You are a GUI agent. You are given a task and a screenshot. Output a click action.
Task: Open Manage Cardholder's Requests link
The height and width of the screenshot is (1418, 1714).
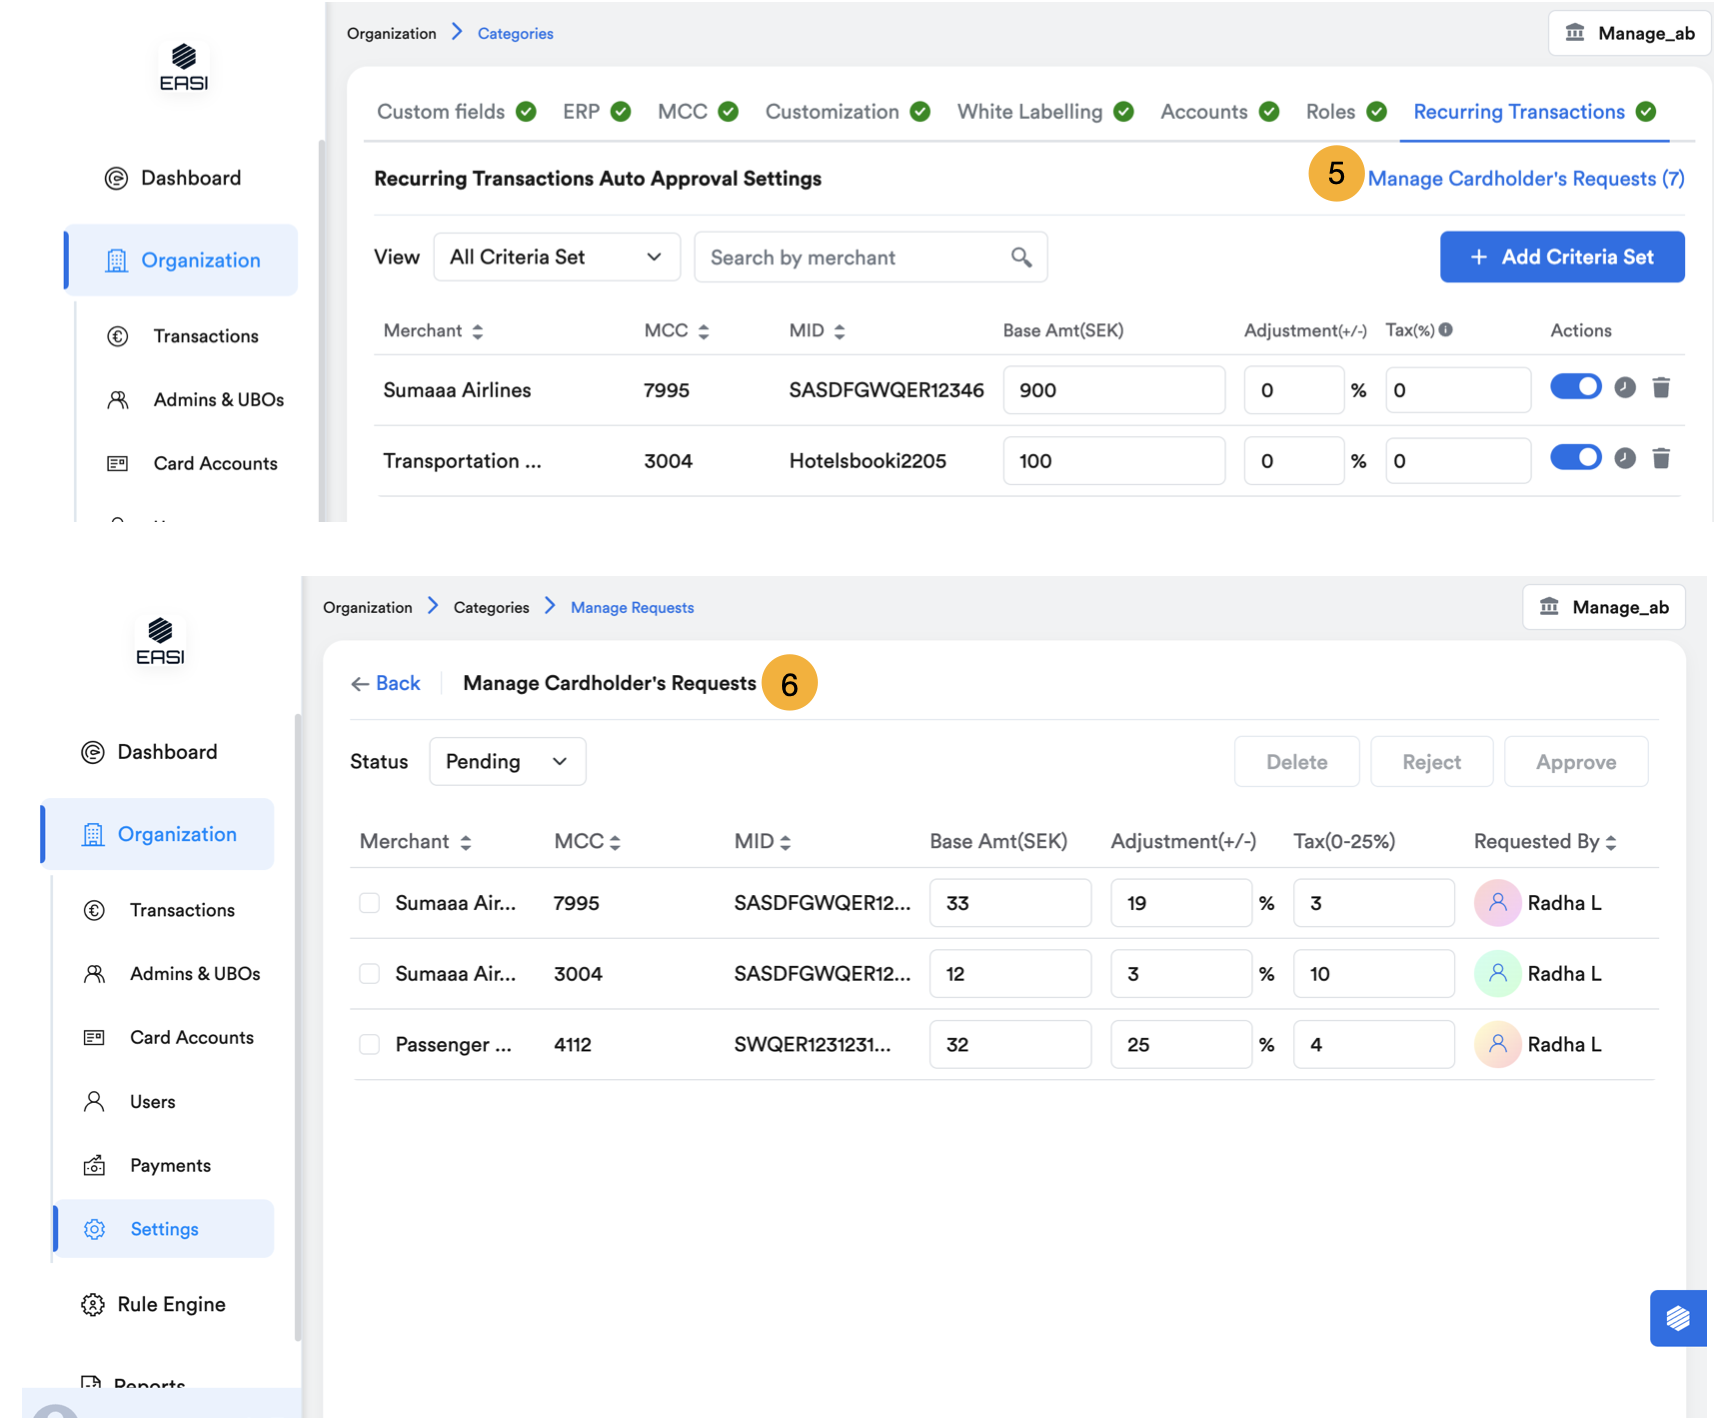(1525, 179)
